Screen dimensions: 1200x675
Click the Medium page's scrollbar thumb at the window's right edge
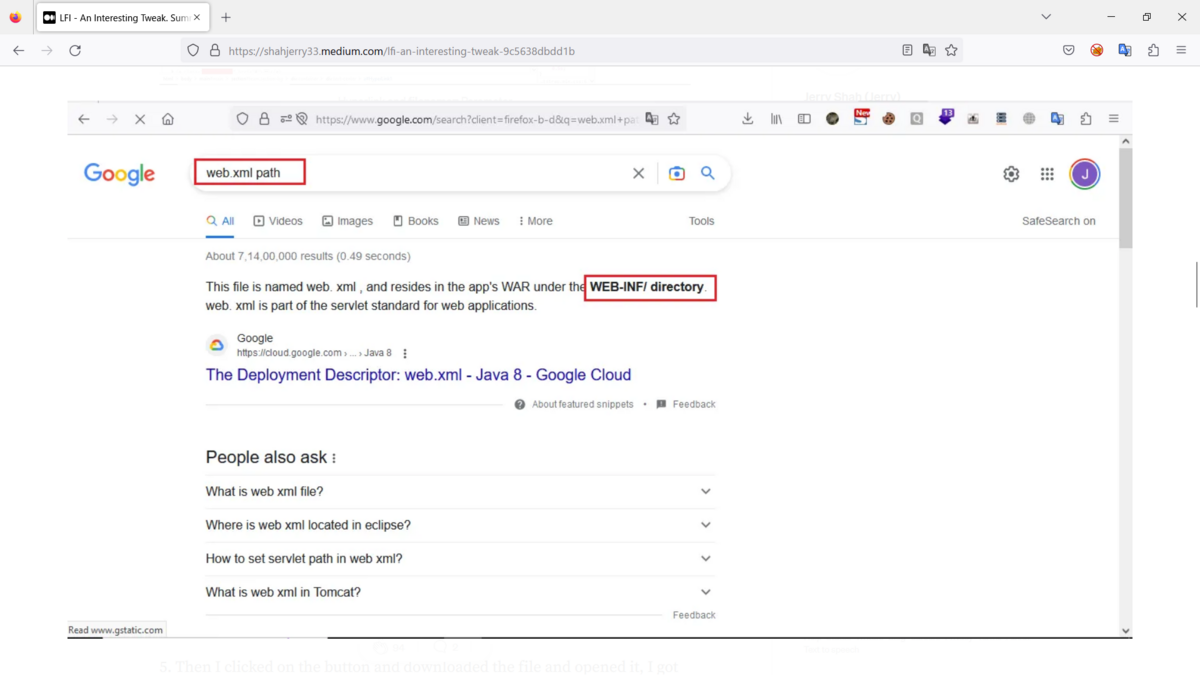click(1196, 285)
